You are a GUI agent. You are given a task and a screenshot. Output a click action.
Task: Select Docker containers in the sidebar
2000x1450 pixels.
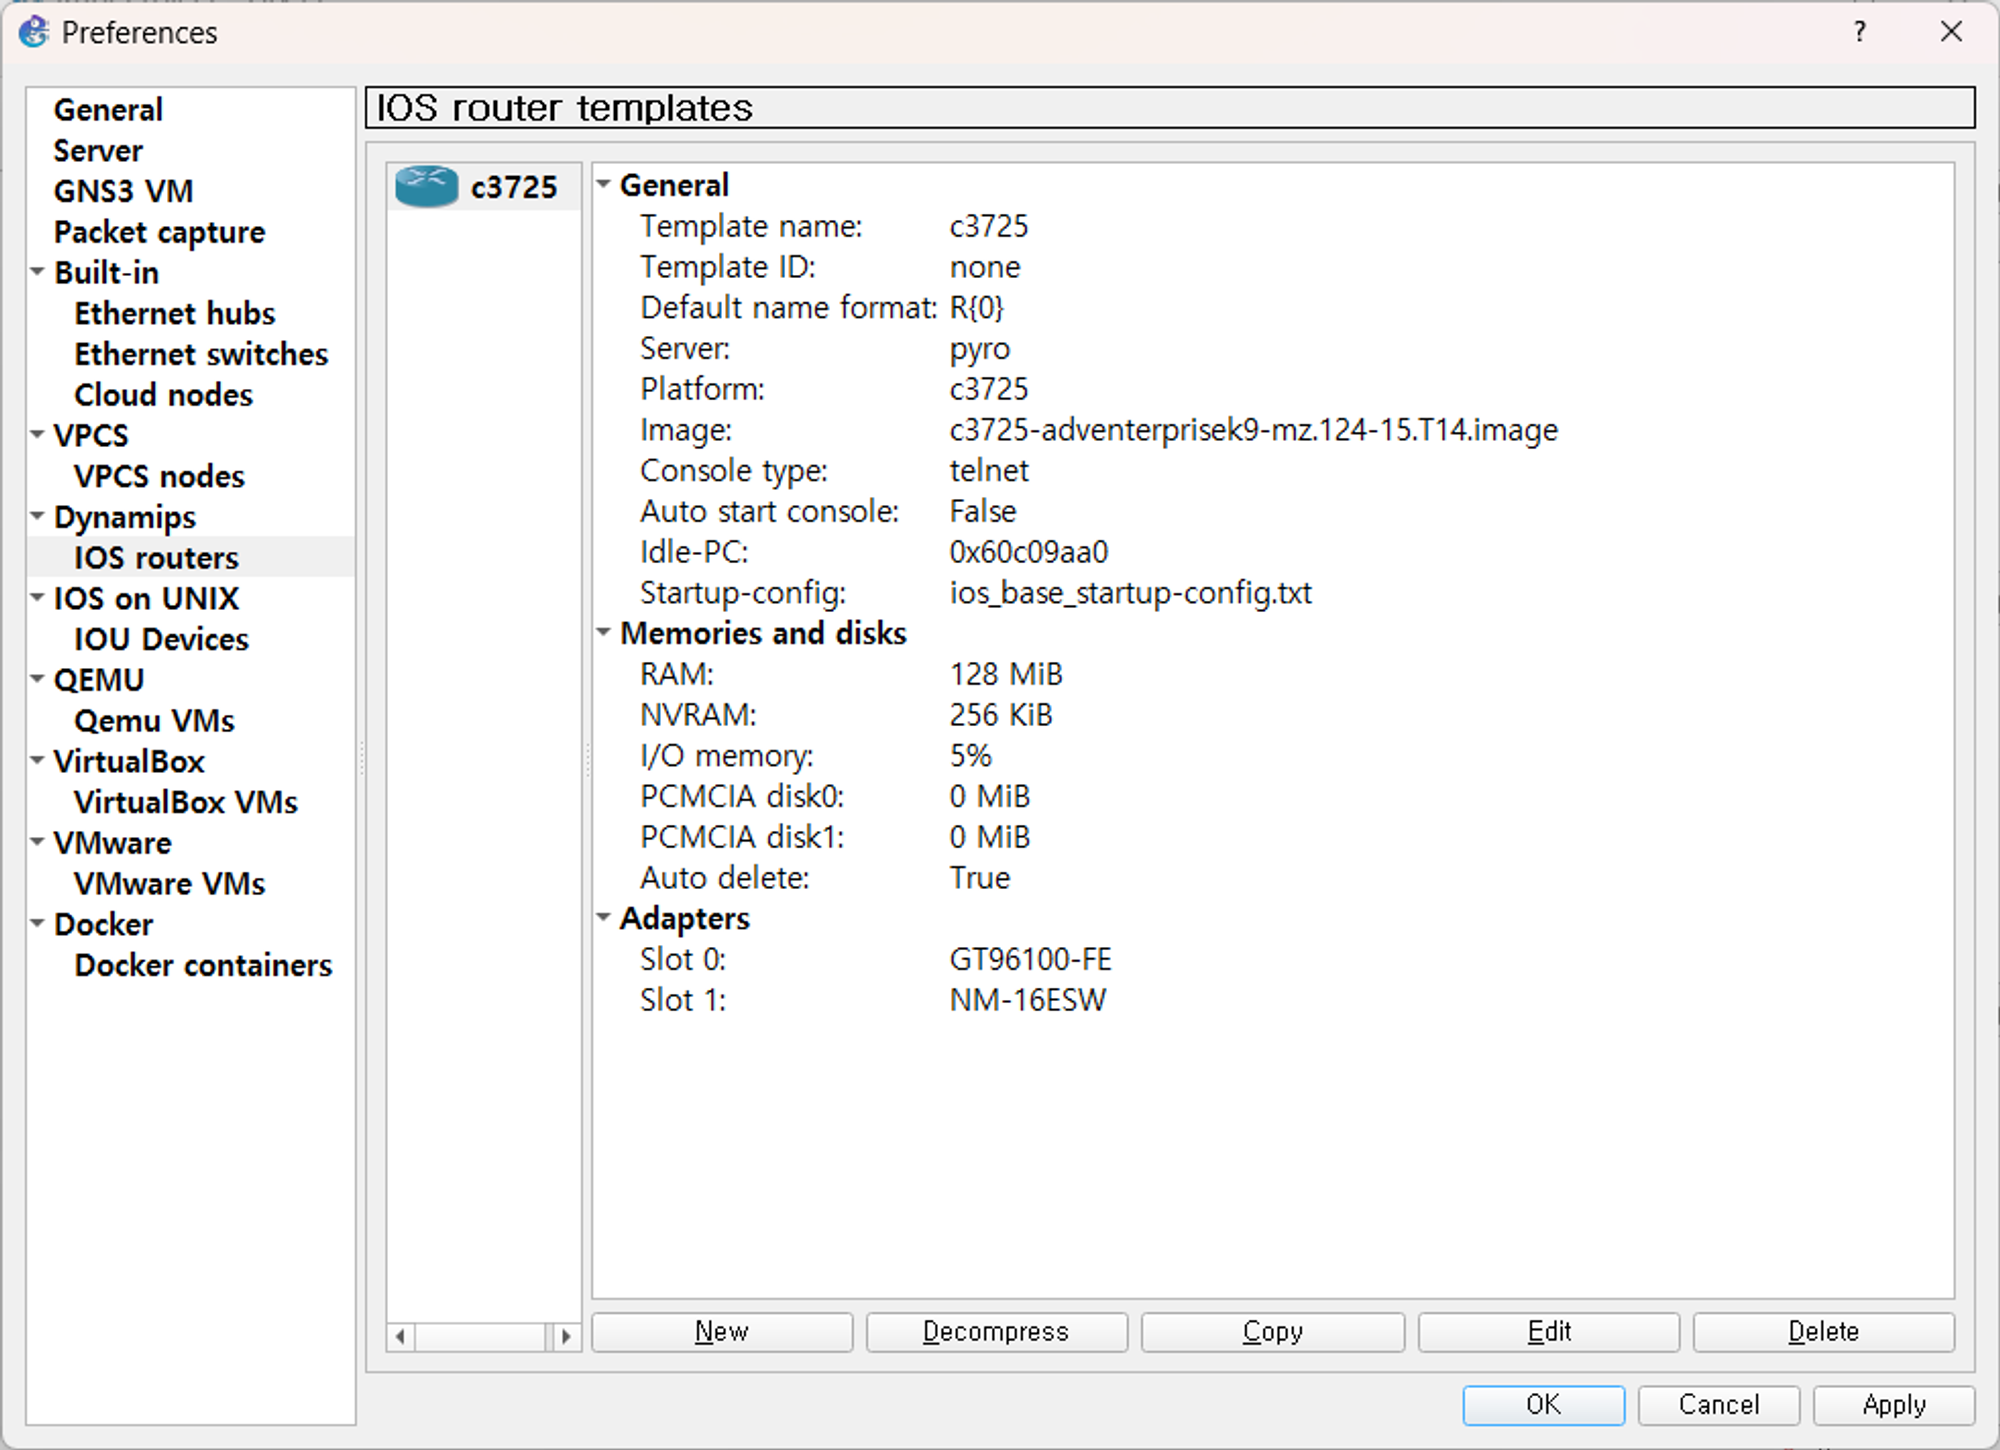(x=203, y=966)
